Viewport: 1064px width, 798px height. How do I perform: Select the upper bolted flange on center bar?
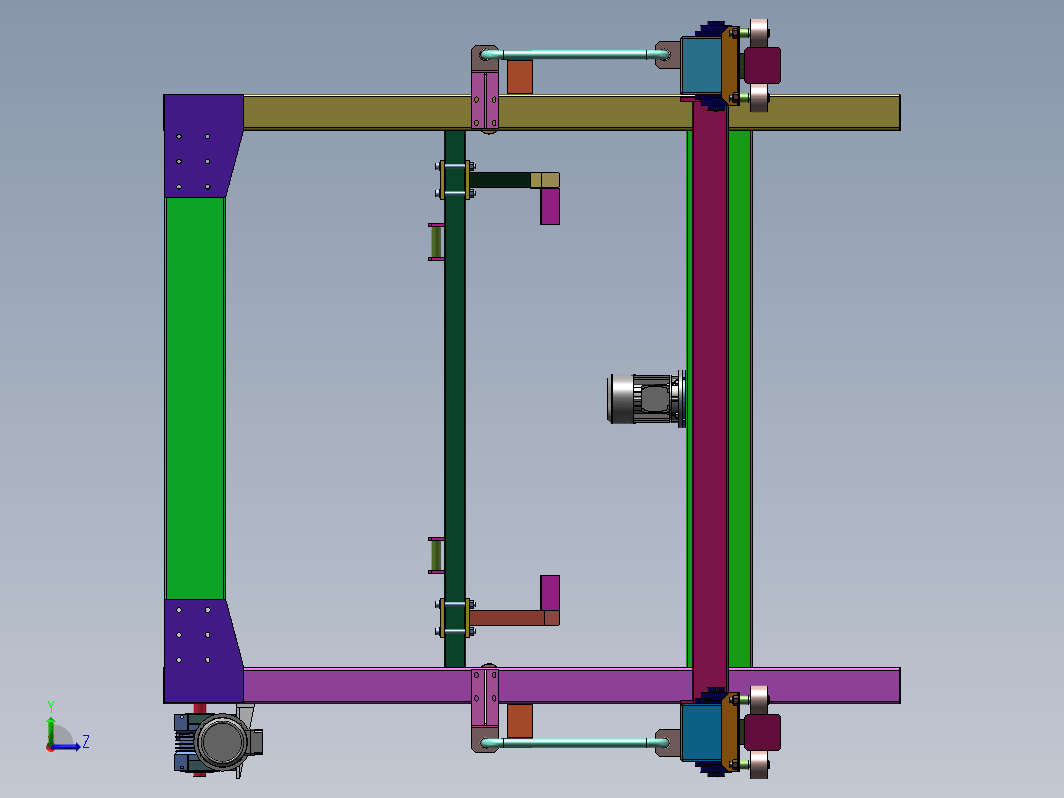[x=455, y=180]
